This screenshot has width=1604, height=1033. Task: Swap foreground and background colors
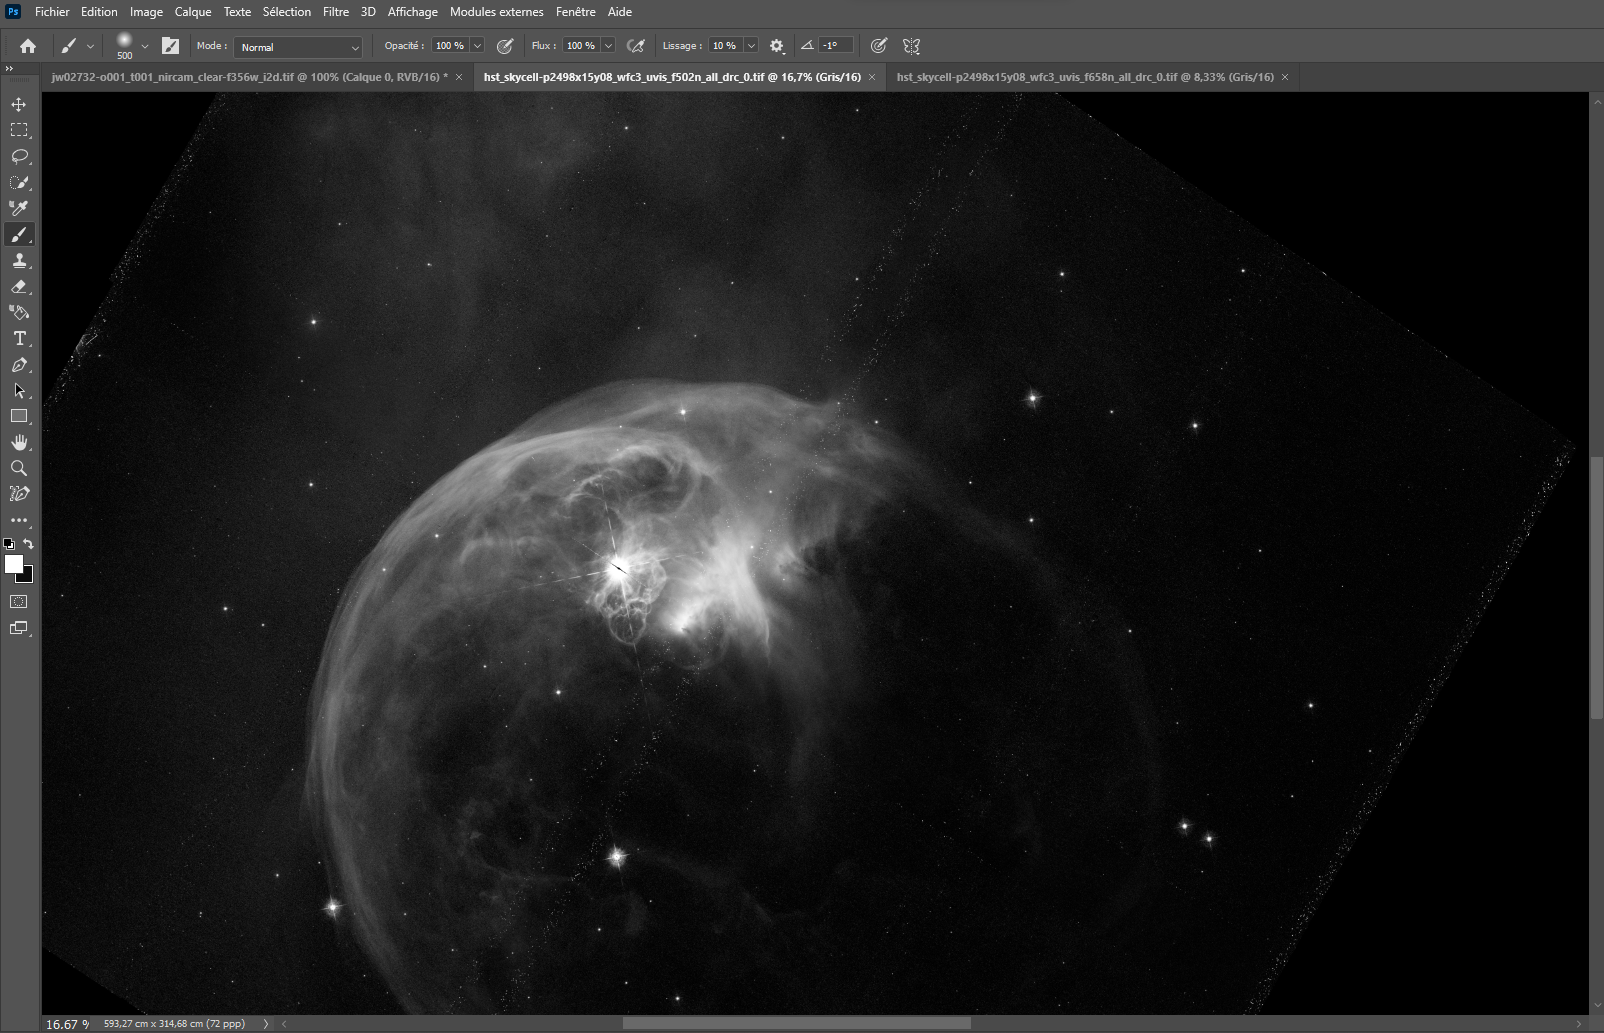point(28,544)
